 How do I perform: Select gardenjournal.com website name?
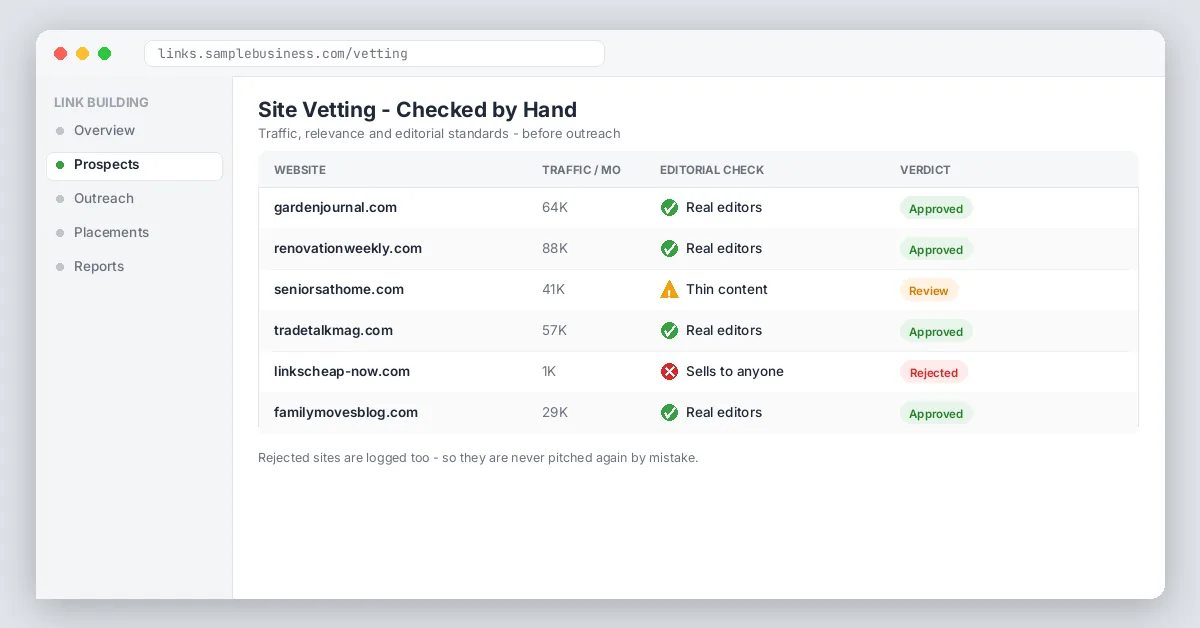tap(335, 208)
